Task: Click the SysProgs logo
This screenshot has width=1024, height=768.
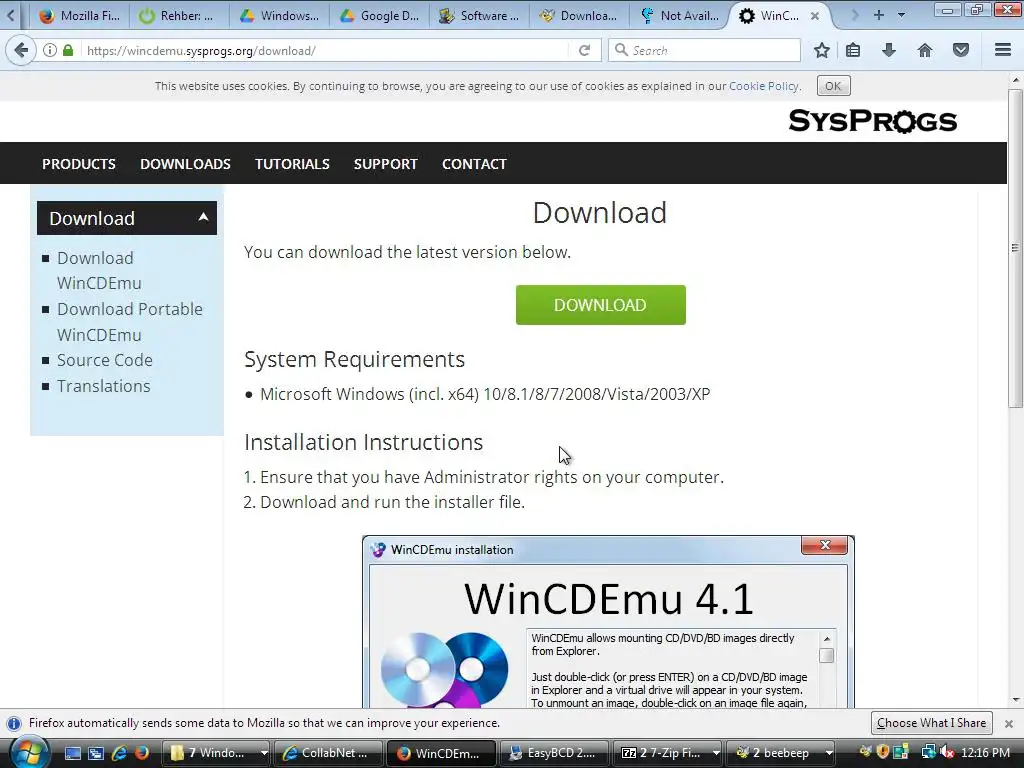Action: (x=872, y=121)
